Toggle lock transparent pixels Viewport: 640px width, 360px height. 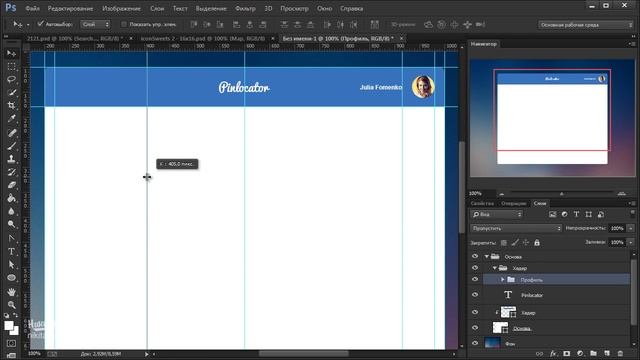tap(504, 242)
